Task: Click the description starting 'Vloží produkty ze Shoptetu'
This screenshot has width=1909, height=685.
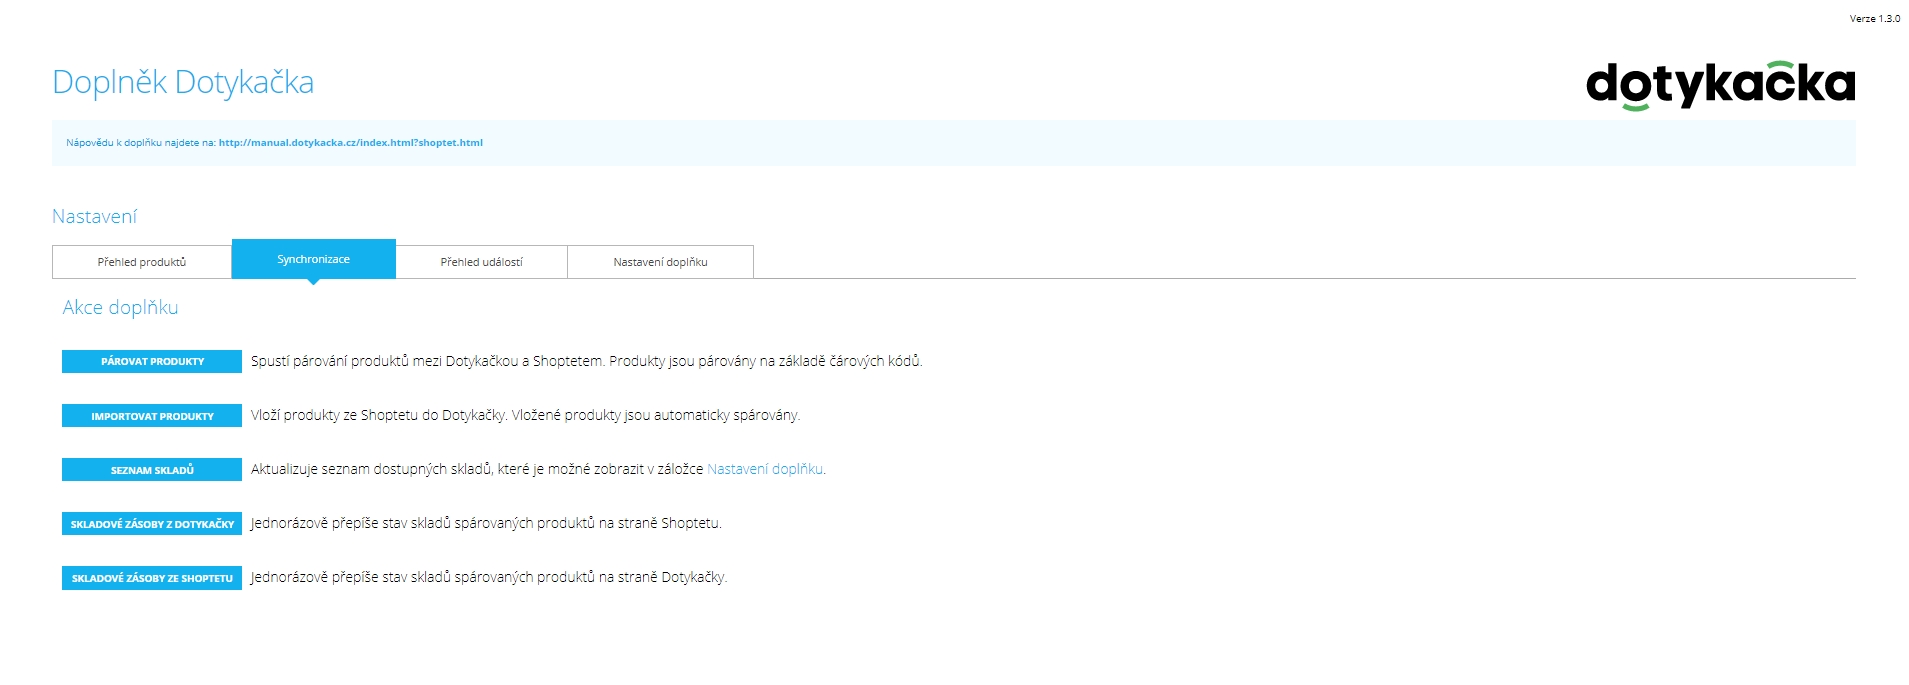Action: tap(525, 415)
